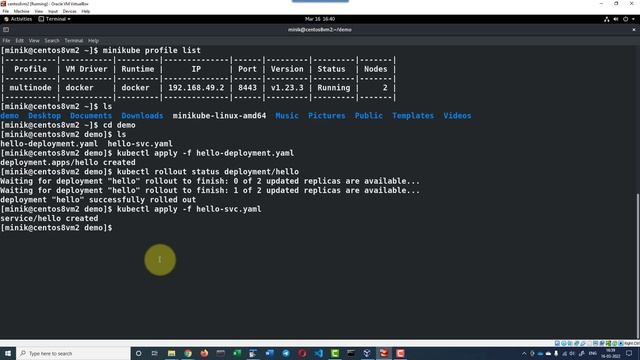The width and height of the screenshot is (640, 360).
Task: Click the GNOME power icon
Action: 625,19
